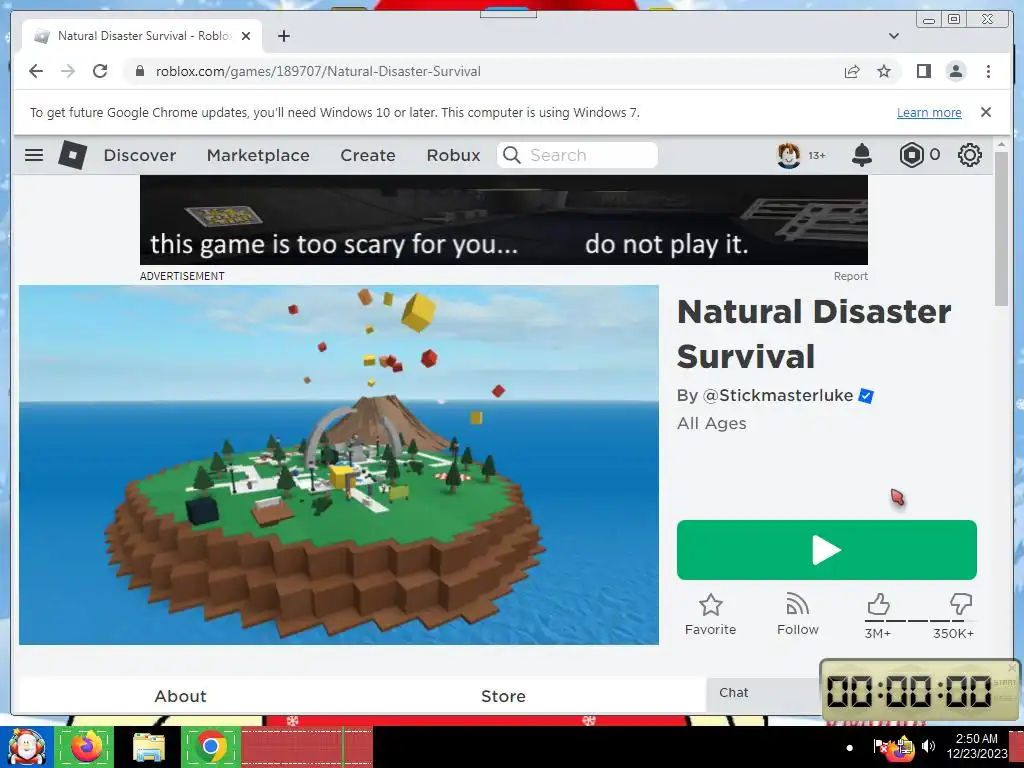Viewport: 1024px width, 768px height.
Task: Go forward in Chrome
Action: (68, 71)
